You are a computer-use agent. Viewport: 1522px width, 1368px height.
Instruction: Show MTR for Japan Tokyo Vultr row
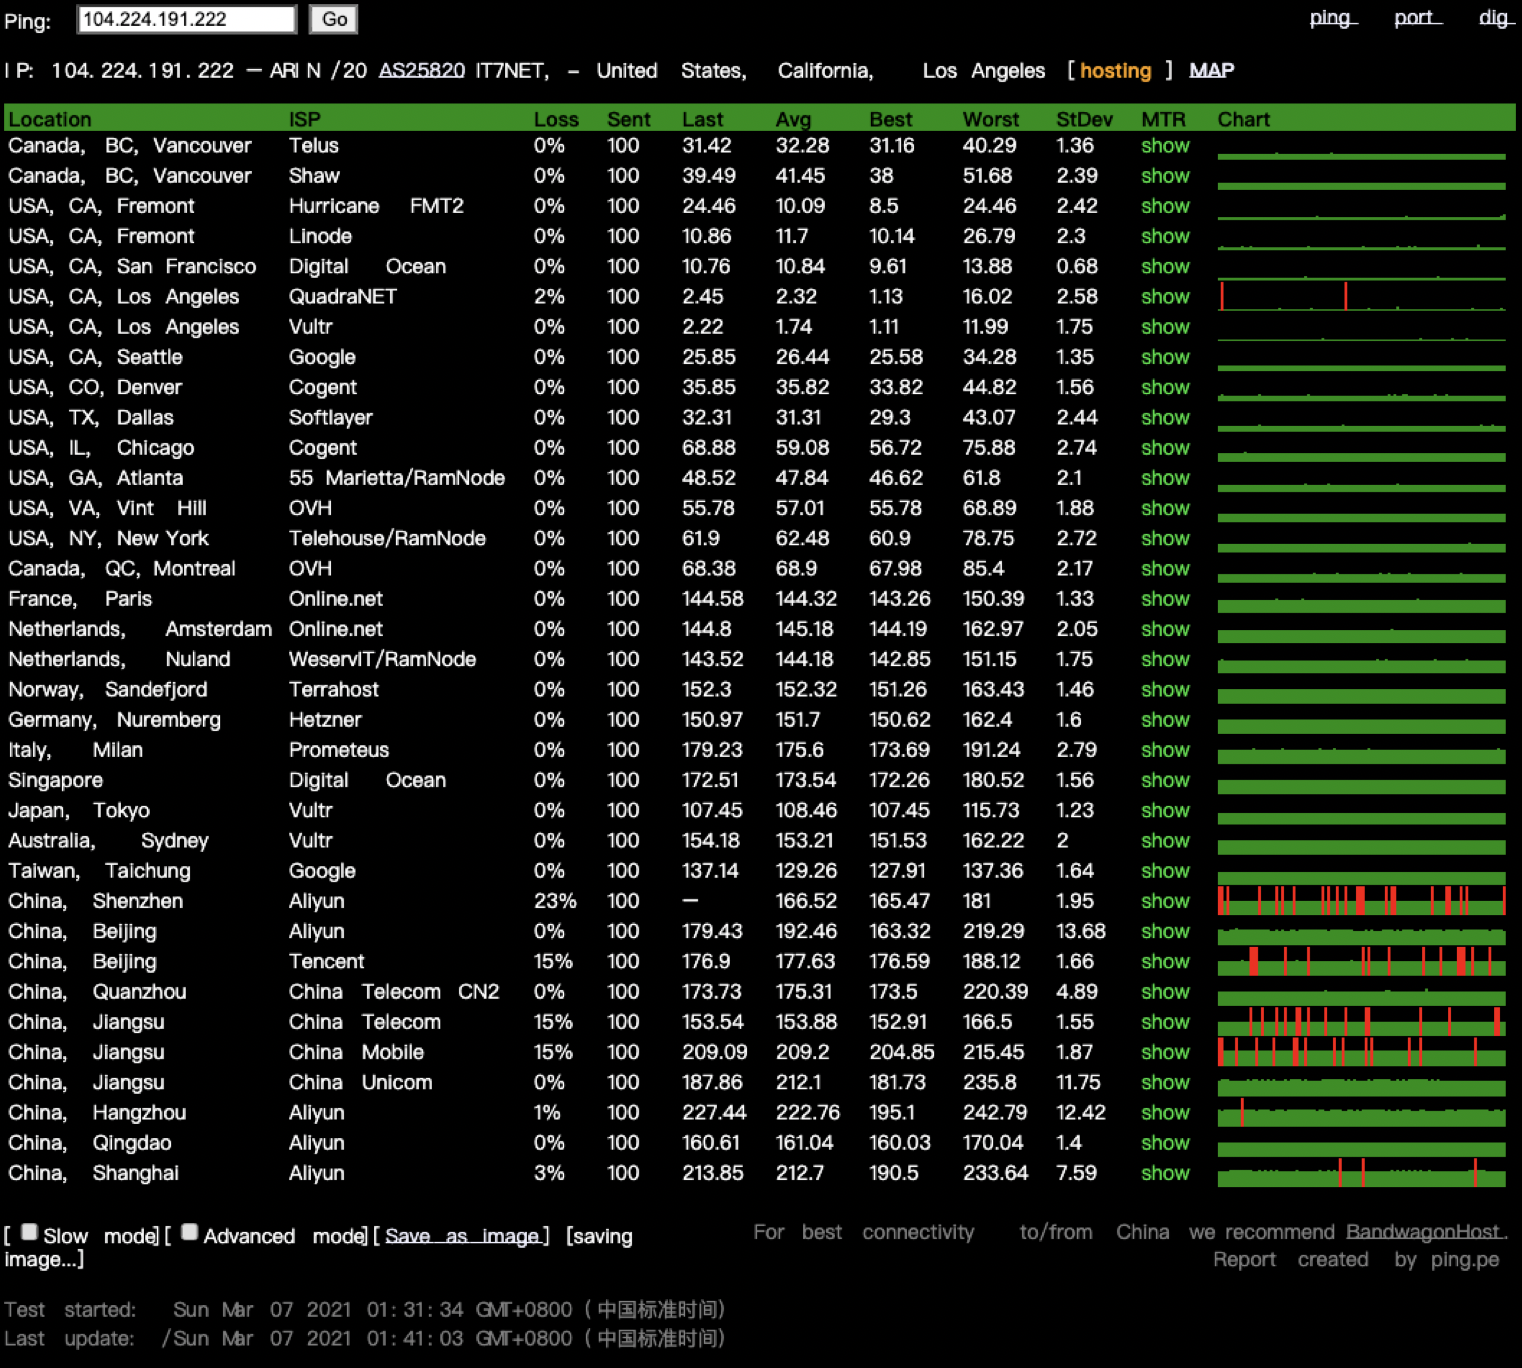pos(1165,811)
